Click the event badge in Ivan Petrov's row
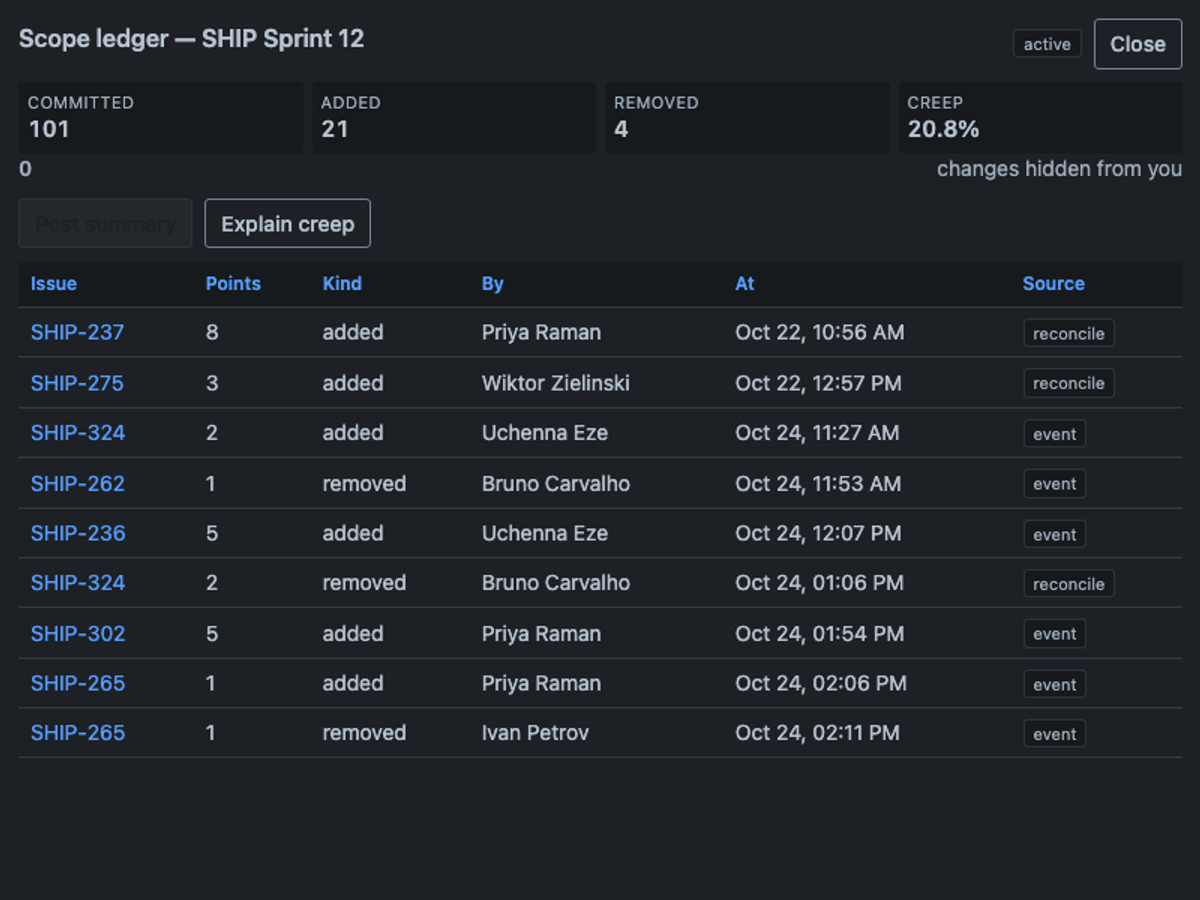Image resolution: width=1200 pixels, height=900 pixels. pyautogui.click(x=1054, y=734)
